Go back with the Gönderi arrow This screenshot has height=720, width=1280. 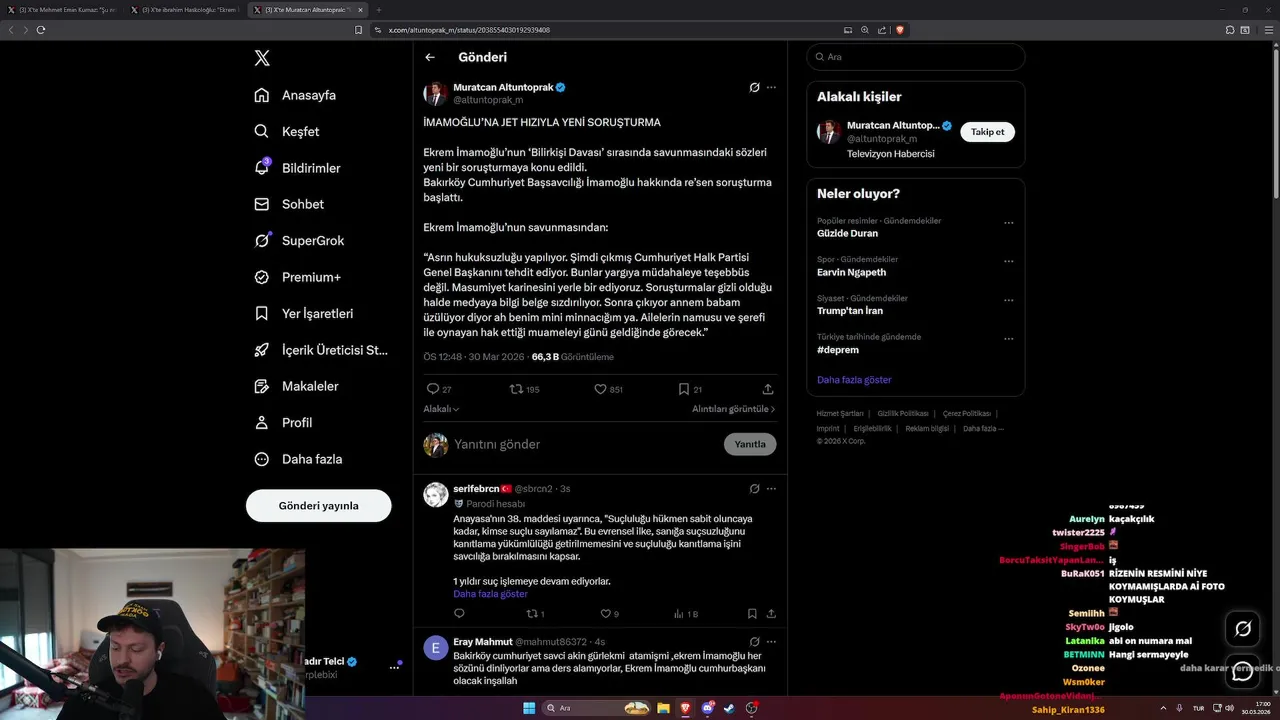pyautogui.click(x=430, y=57)
